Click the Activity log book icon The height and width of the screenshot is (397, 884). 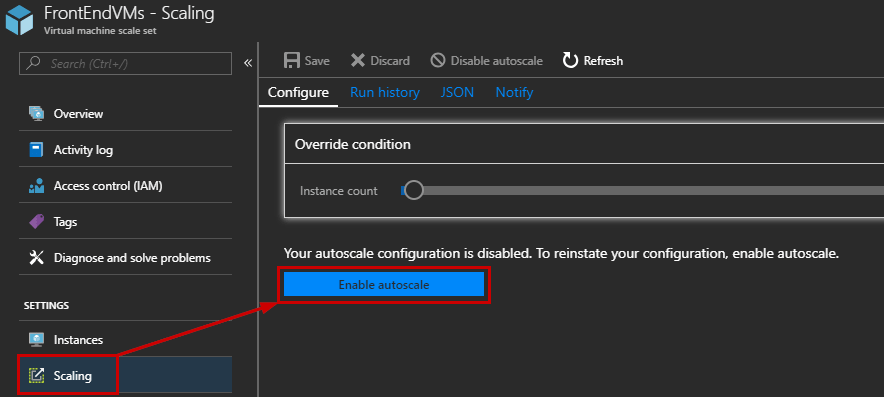(36, 150)
